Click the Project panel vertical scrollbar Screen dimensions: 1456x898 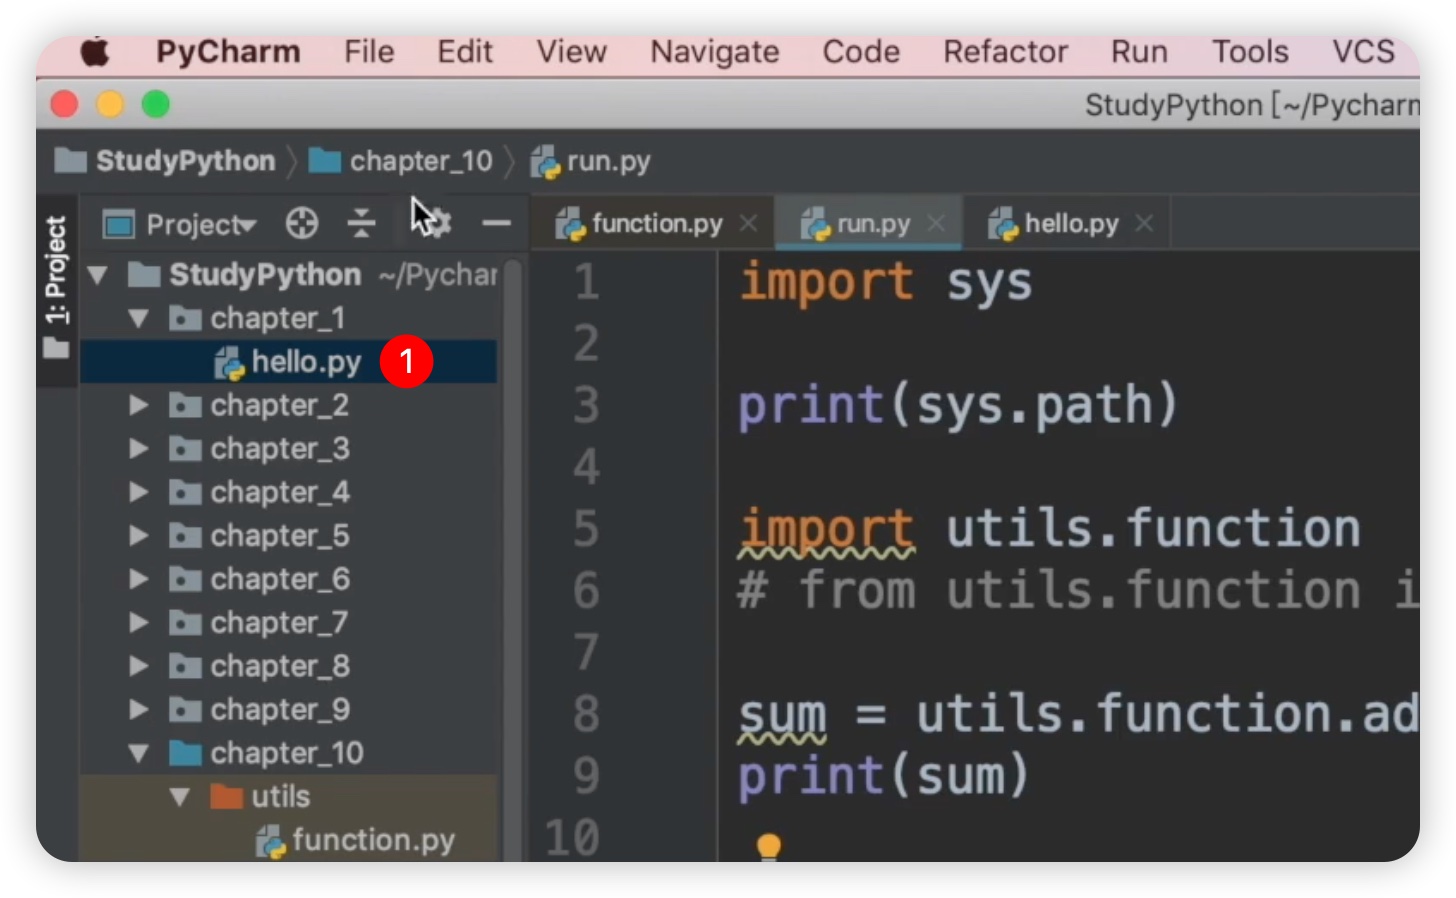(x=513, y=558)
